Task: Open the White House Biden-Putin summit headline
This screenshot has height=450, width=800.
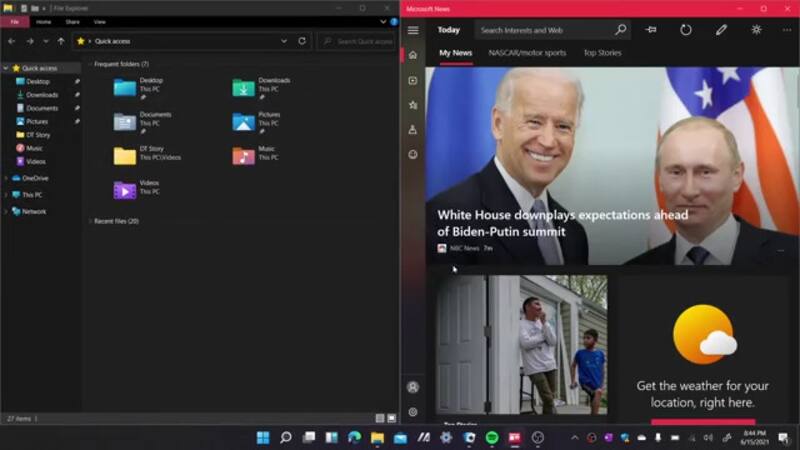Action: click(562, 223)
